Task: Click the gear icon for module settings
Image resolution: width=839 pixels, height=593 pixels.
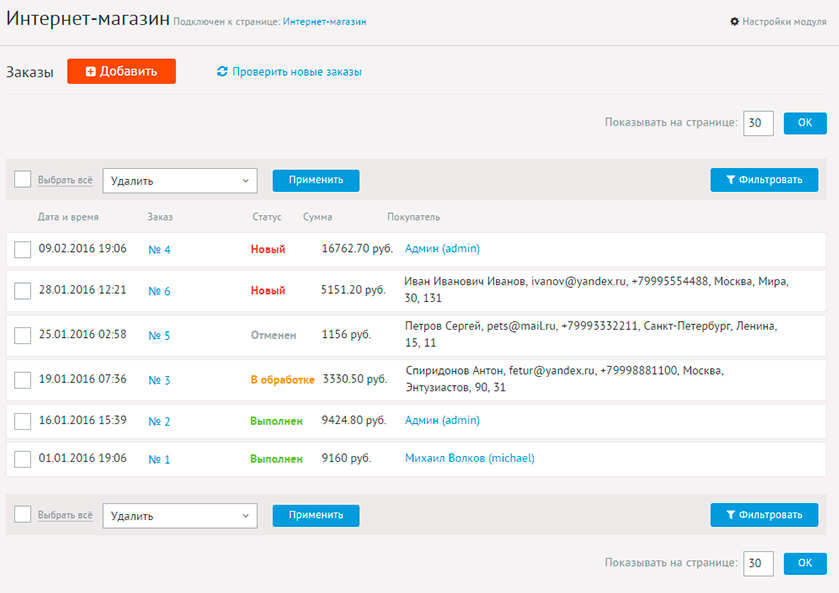Action: (735, 21)
